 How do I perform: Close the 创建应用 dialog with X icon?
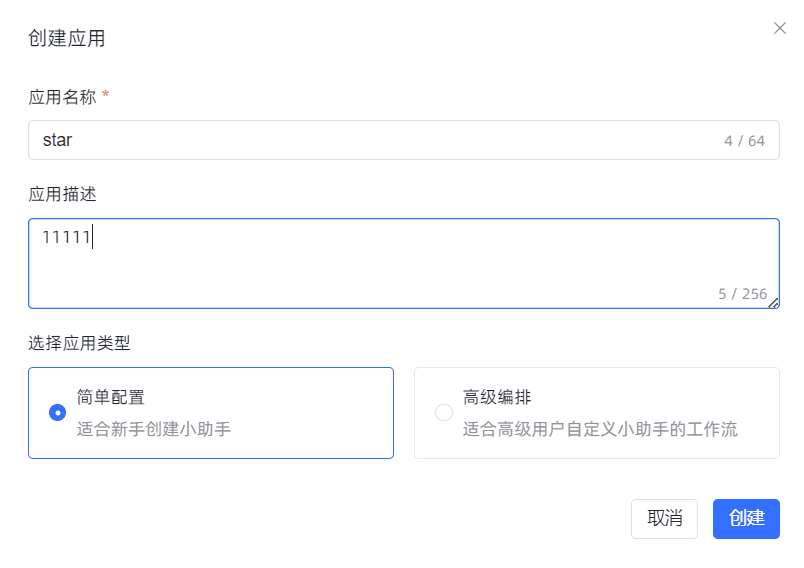coord(780,28)
